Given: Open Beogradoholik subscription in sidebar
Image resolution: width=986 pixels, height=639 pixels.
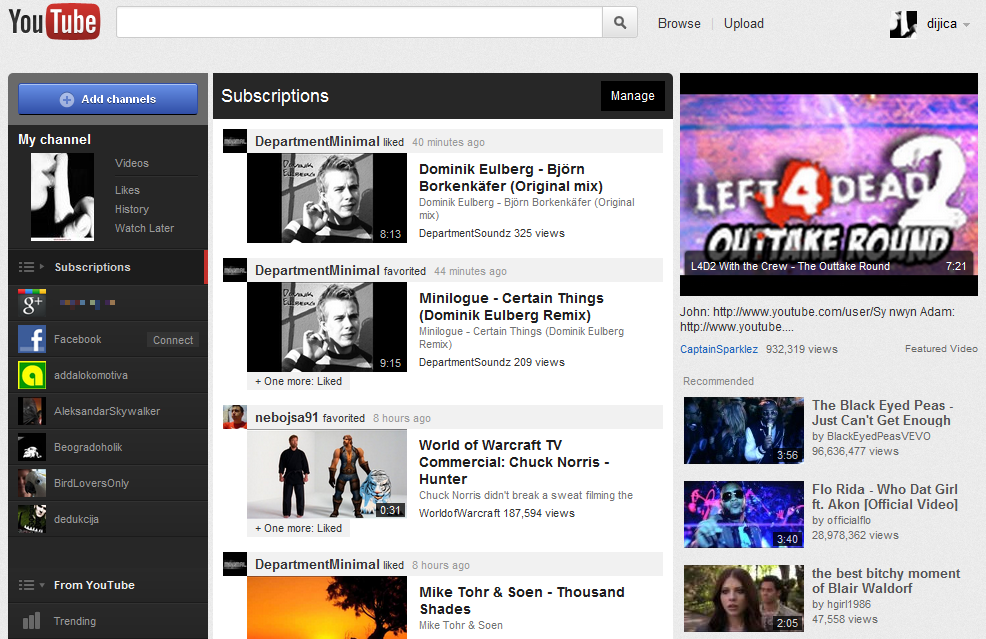Looking at the screenshot, I should [x=88, y=447].
